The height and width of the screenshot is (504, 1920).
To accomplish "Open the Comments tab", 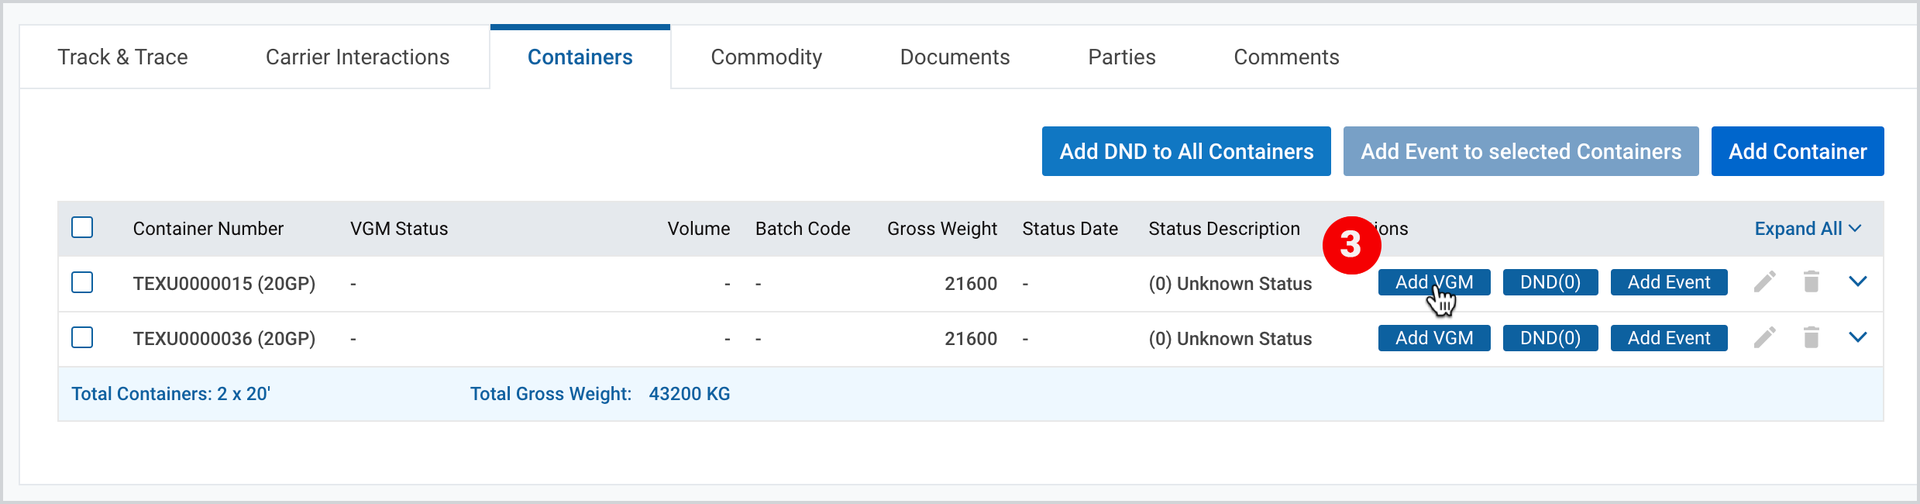I will [1287, 57].
